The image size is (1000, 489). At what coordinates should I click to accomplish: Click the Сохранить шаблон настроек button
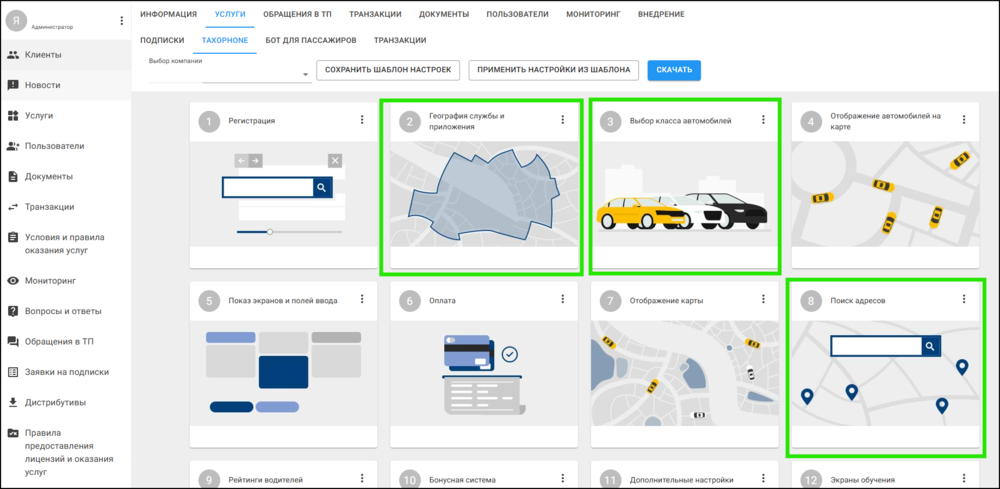(x=388, y=70)
